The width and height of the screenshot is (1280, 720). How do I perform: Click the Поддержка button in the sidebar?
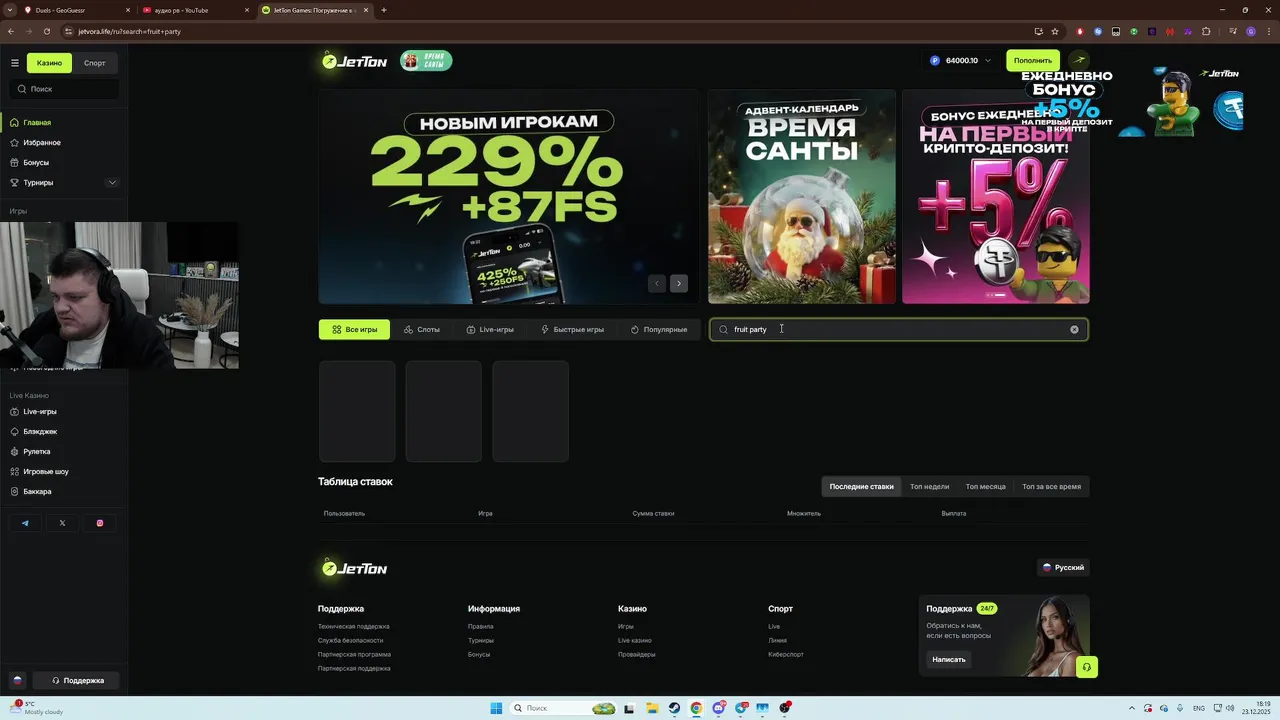77,680
